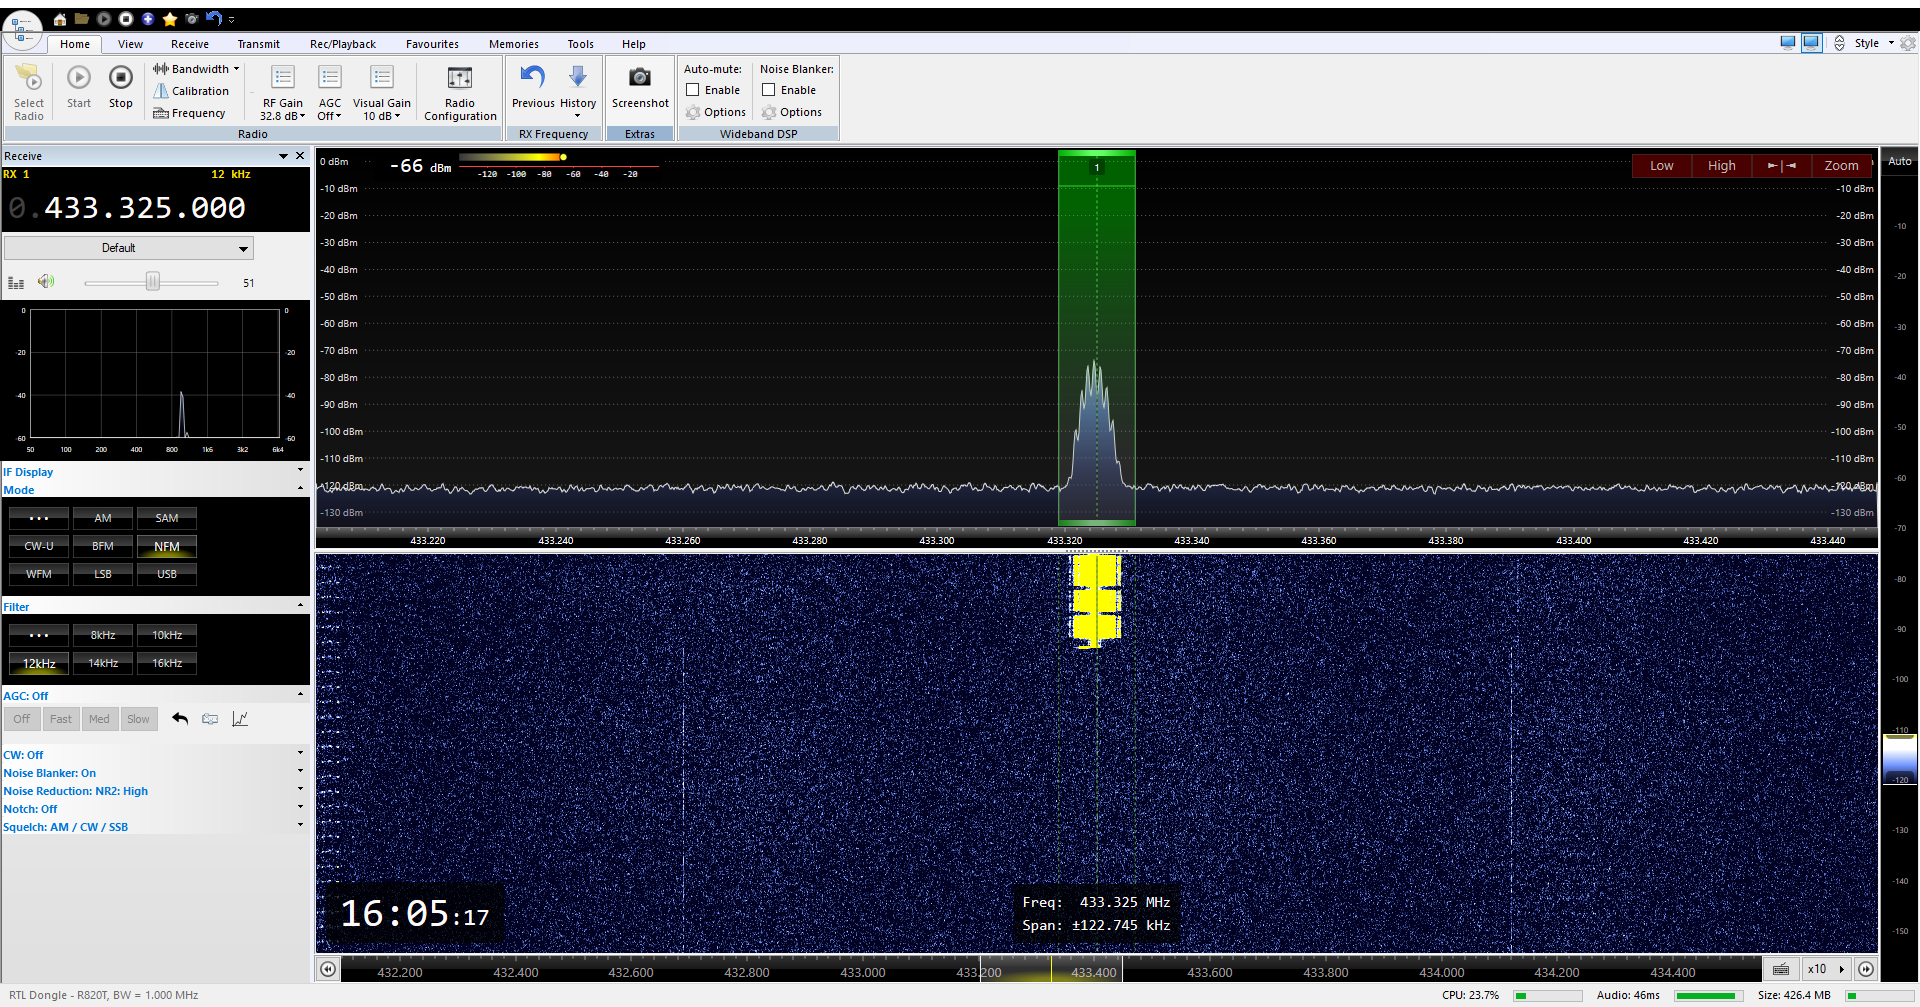Image resolution: width=1920 pixels, height=1007 pixels.
Task: Open Radio Configuration from the ribbon
Action: 460,78
